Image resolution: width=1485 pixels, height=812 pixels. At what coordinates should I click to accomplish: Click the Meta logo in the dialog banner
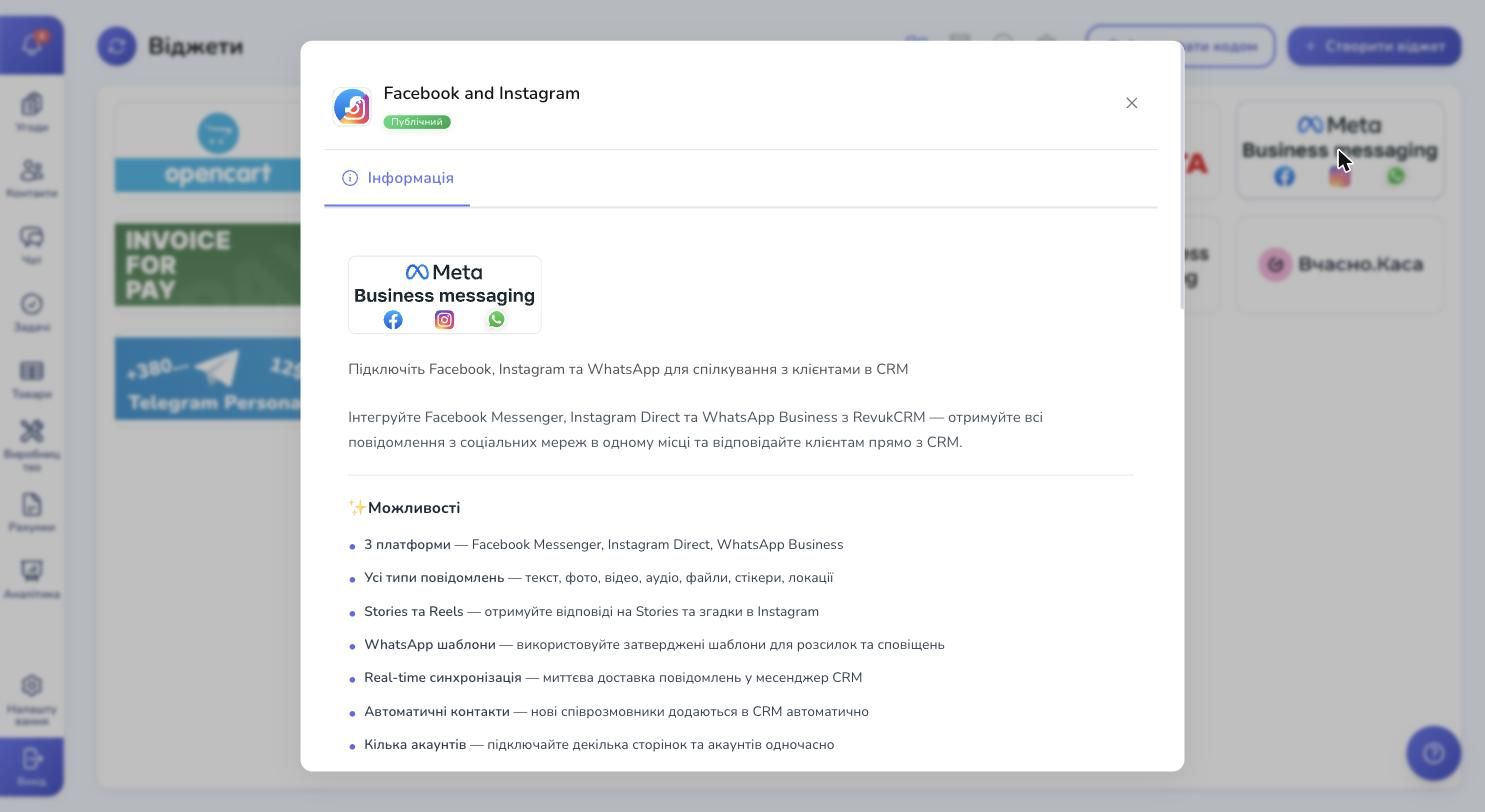[444, 272]
